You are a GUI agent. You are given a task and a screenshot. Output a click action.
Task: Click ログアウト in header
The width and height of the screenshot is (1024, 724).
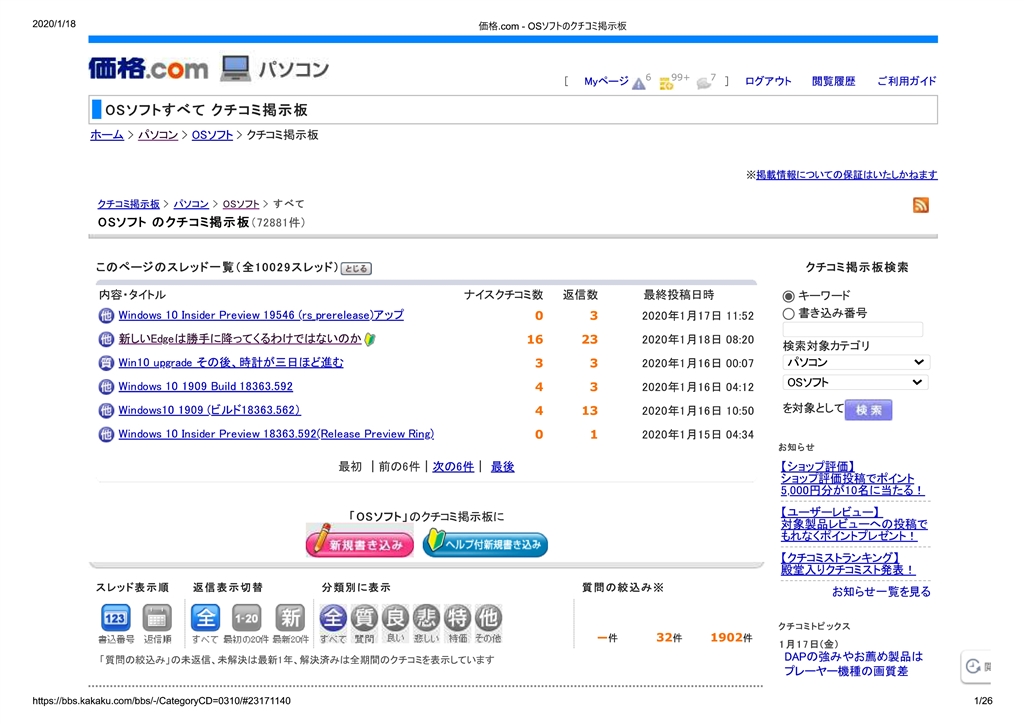click(767, 82)
